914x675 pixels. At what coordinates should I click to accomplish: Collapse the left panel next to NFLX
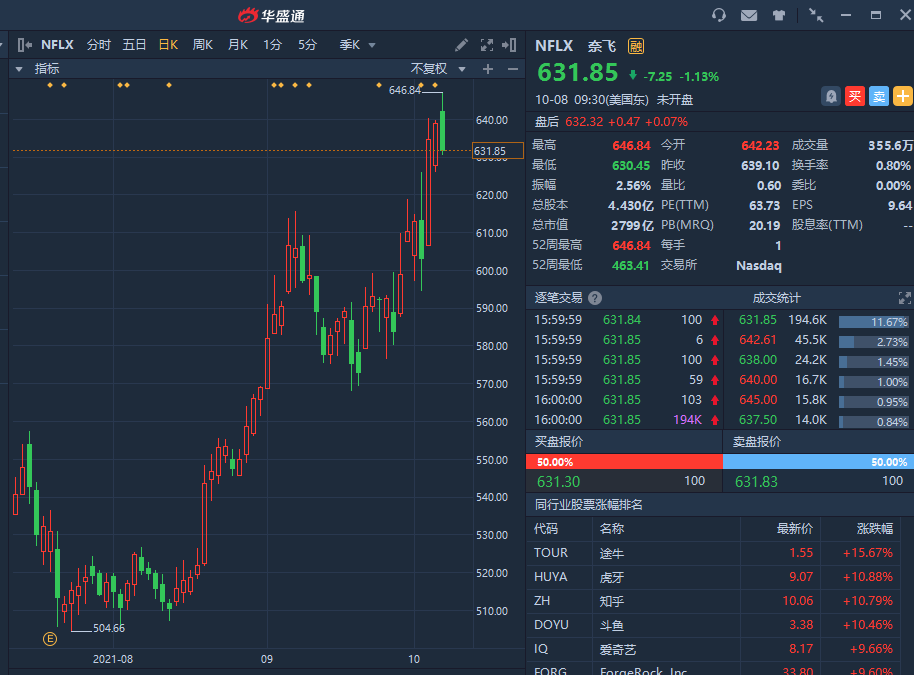(24, 45)
